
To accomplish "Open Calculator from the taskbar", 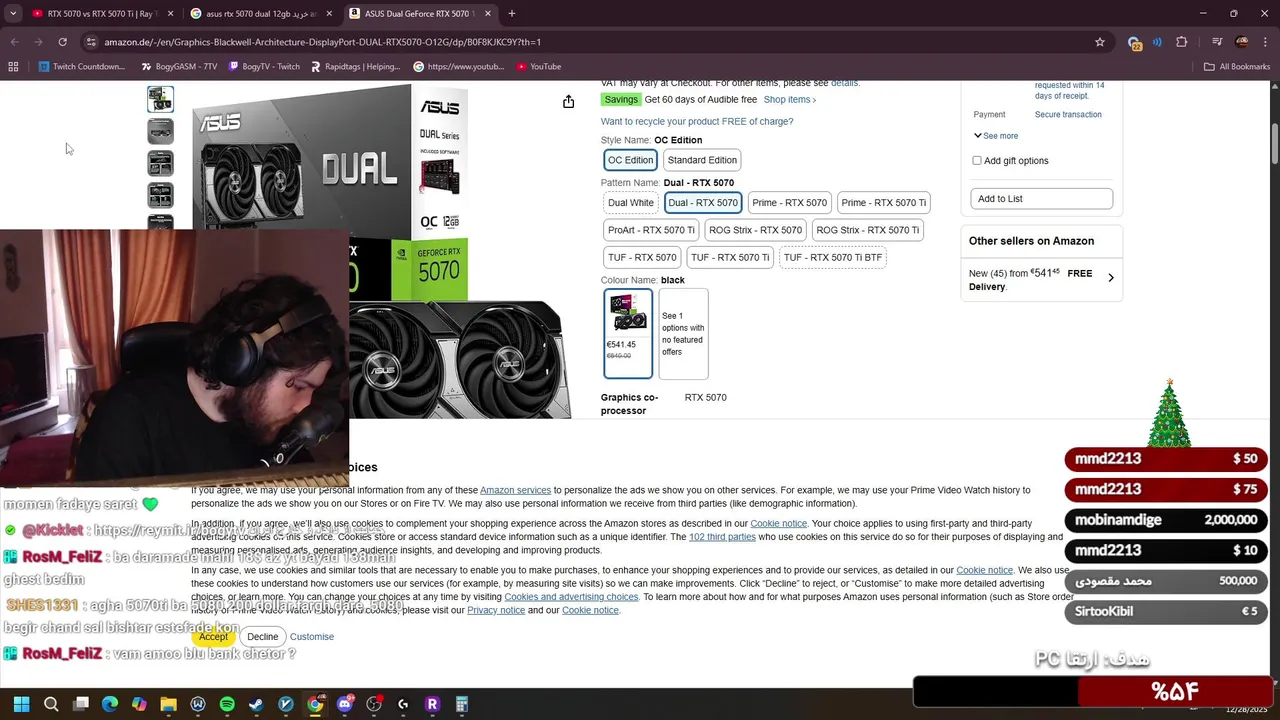I will pyautogui.click(x=461, y=704).
